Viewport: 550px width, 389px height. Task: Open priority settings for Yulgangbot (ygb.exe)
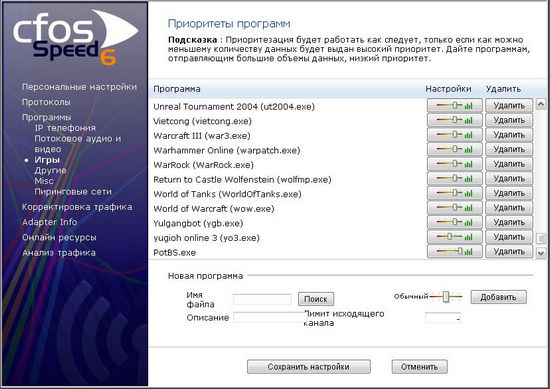point(455,222)
